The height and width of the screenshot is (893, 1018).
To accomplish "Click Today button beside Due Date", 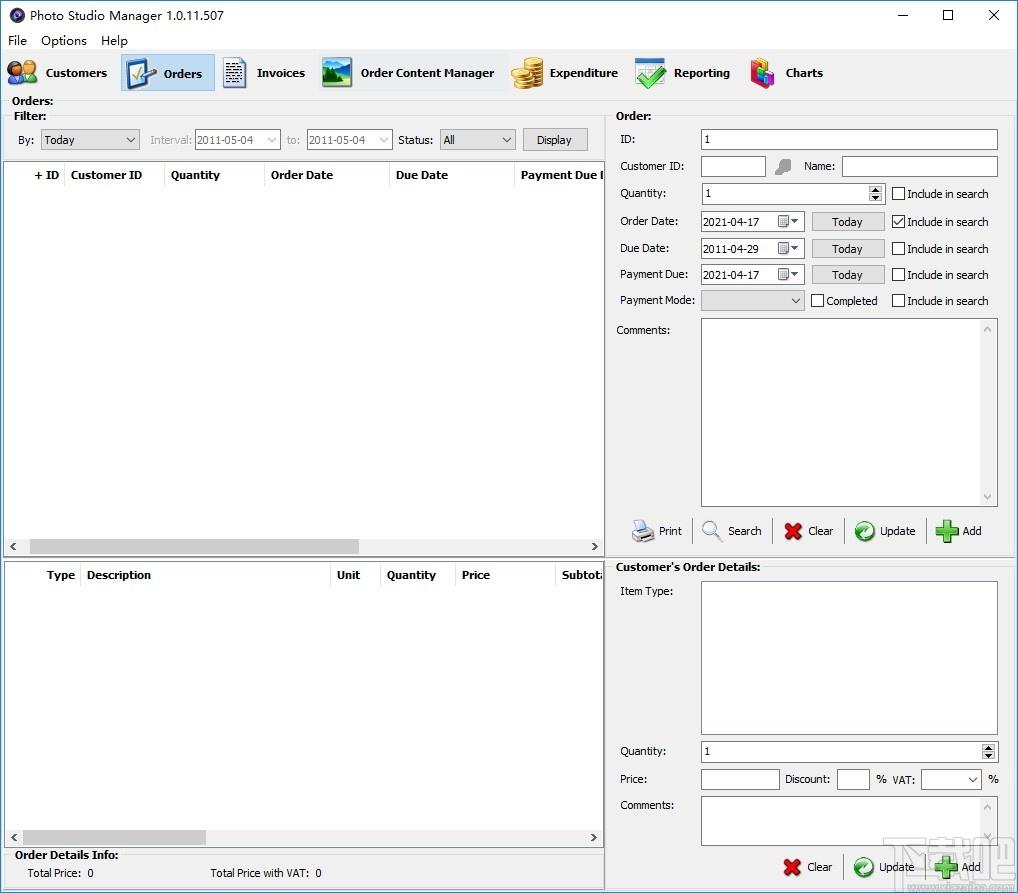I will click(847, 249).
